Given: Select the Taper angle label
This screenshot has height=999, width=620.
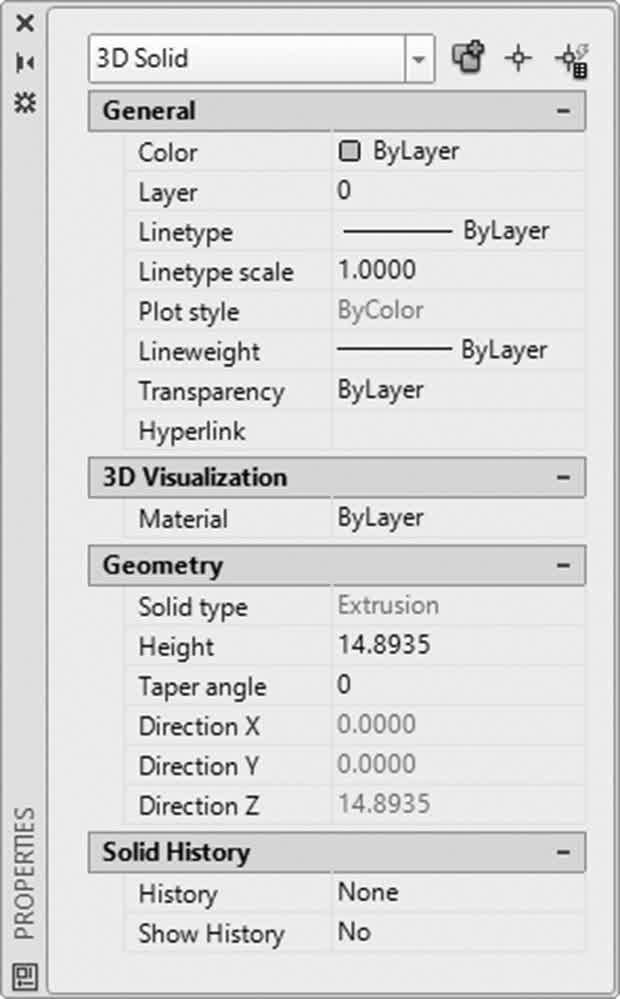Looking at the screenshot, I should (203, 687).
